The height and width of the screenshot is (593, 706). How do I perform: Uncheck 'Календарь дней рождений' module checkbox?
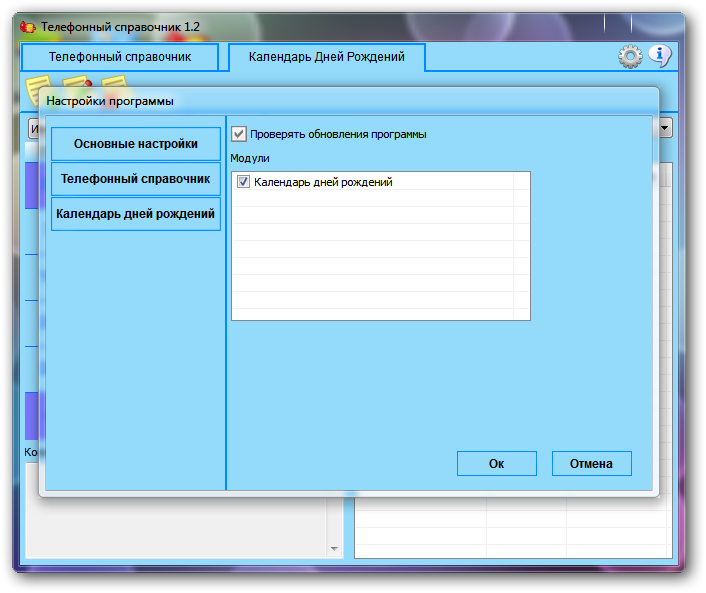(243, 182)
